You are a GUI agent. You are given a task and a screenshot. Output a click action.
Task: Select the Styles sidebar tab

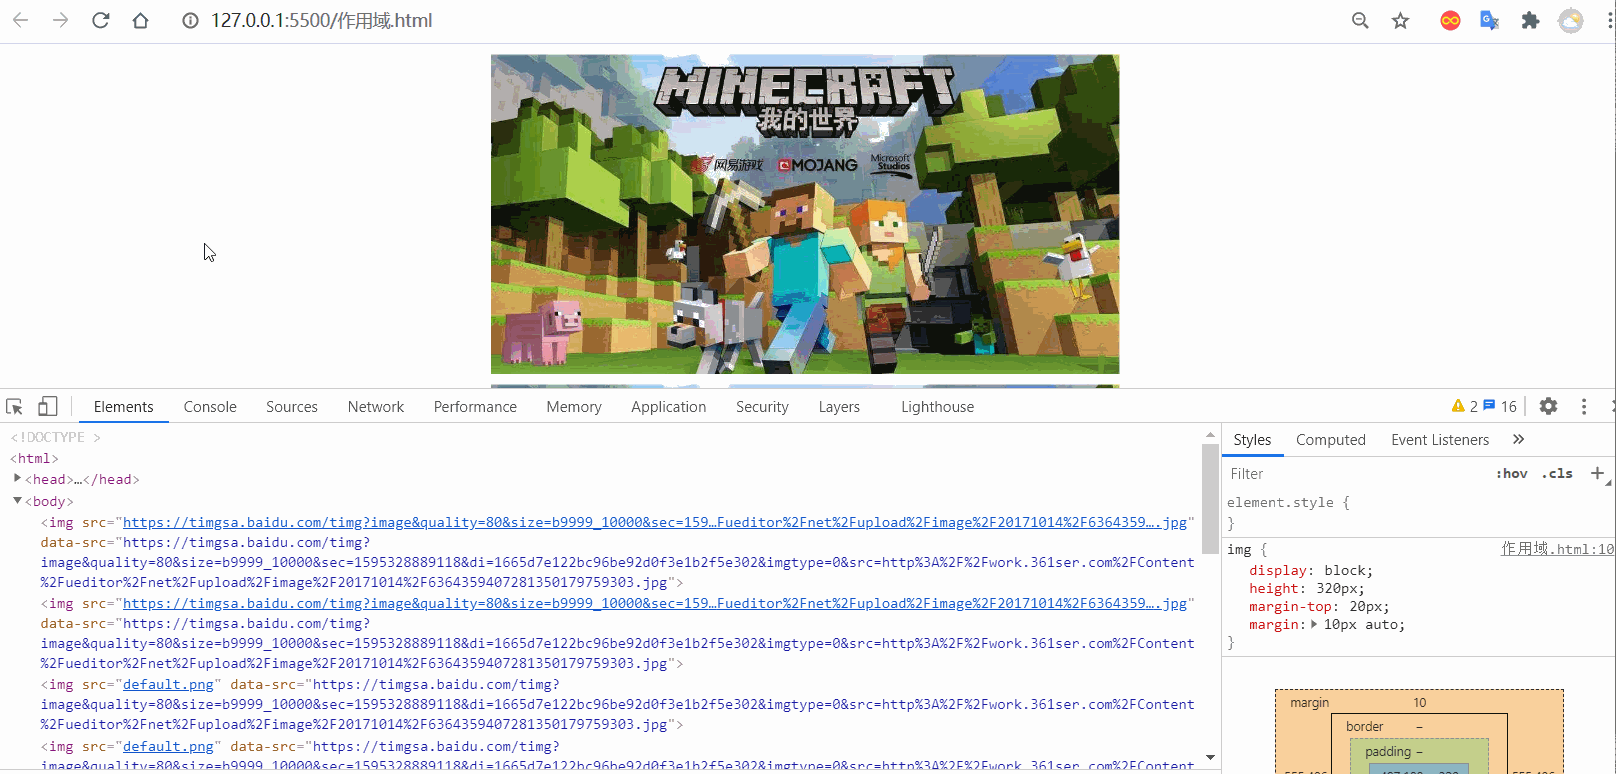(x=1252, y=440)
